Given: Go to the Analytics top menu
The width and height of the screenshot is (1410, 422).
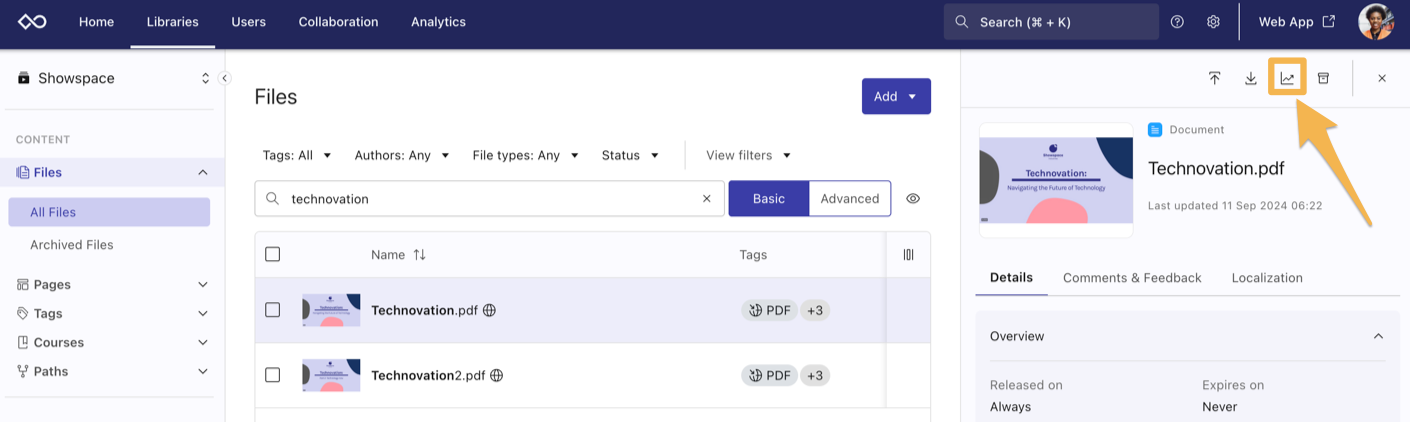Looking at the screenshot, I should [x=438, y=22].
